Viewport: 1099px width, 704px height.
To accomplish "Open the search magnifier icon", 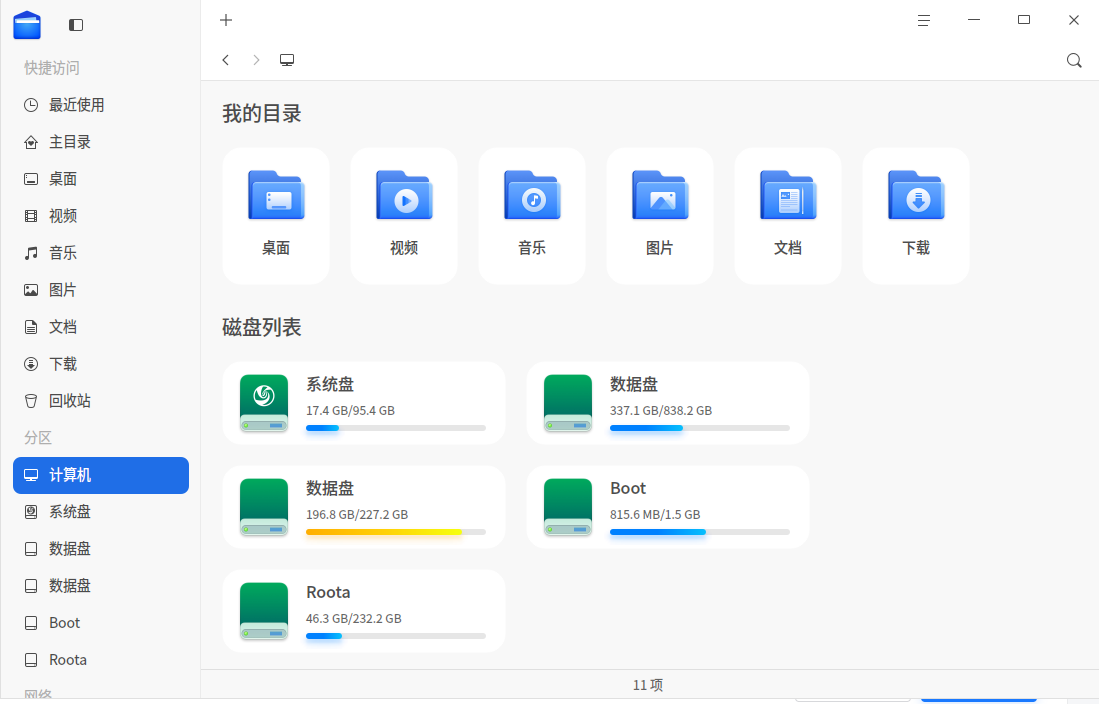I will pyautogui.click(x=1074, y=60).
